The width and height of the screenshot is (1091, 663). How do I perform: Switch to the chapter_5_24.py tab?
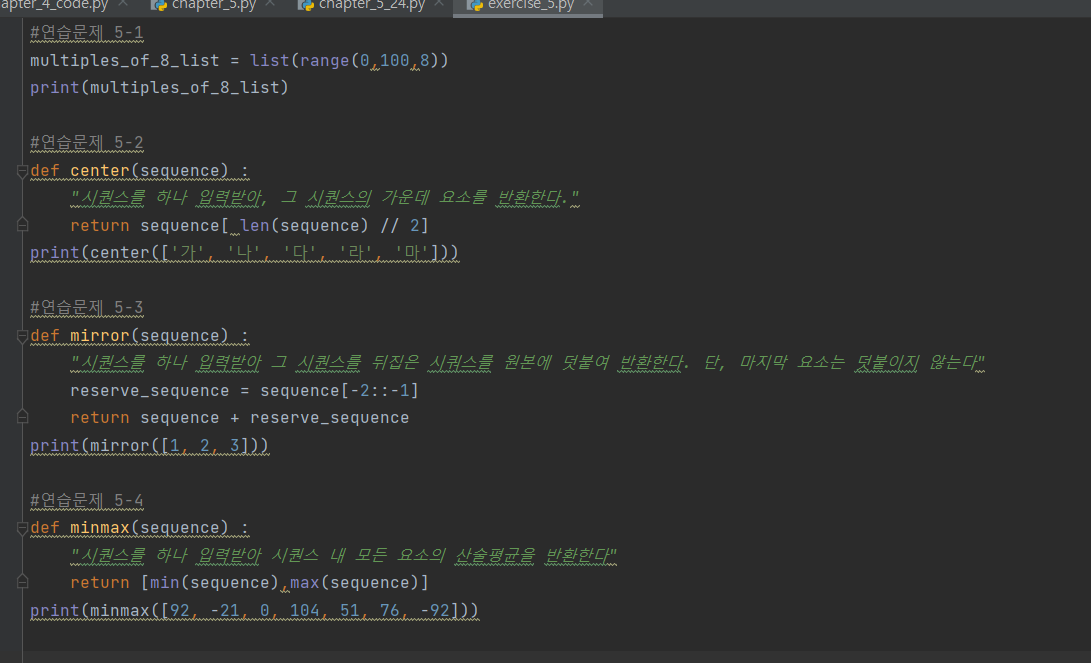(372, 5)
